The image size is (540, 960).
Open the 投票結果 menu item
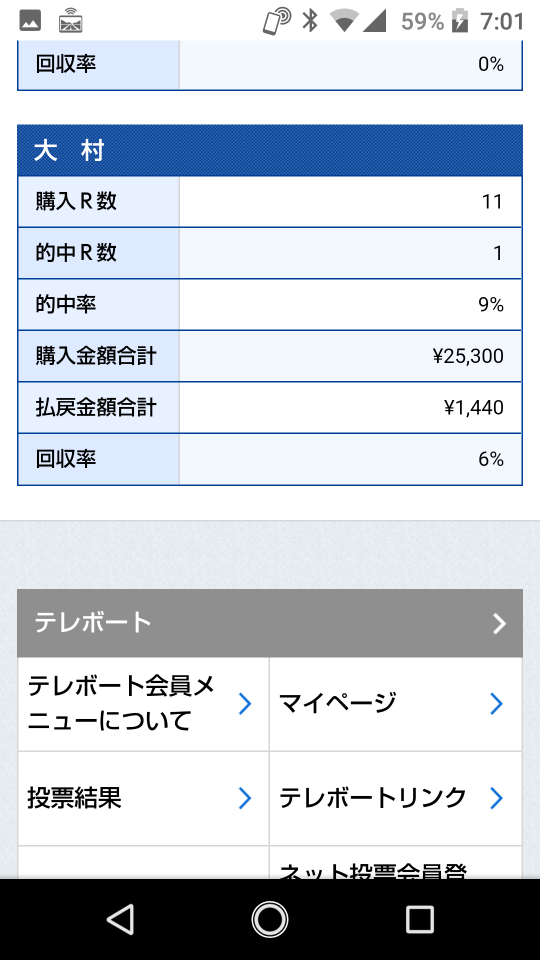click(x=143, y=798)
